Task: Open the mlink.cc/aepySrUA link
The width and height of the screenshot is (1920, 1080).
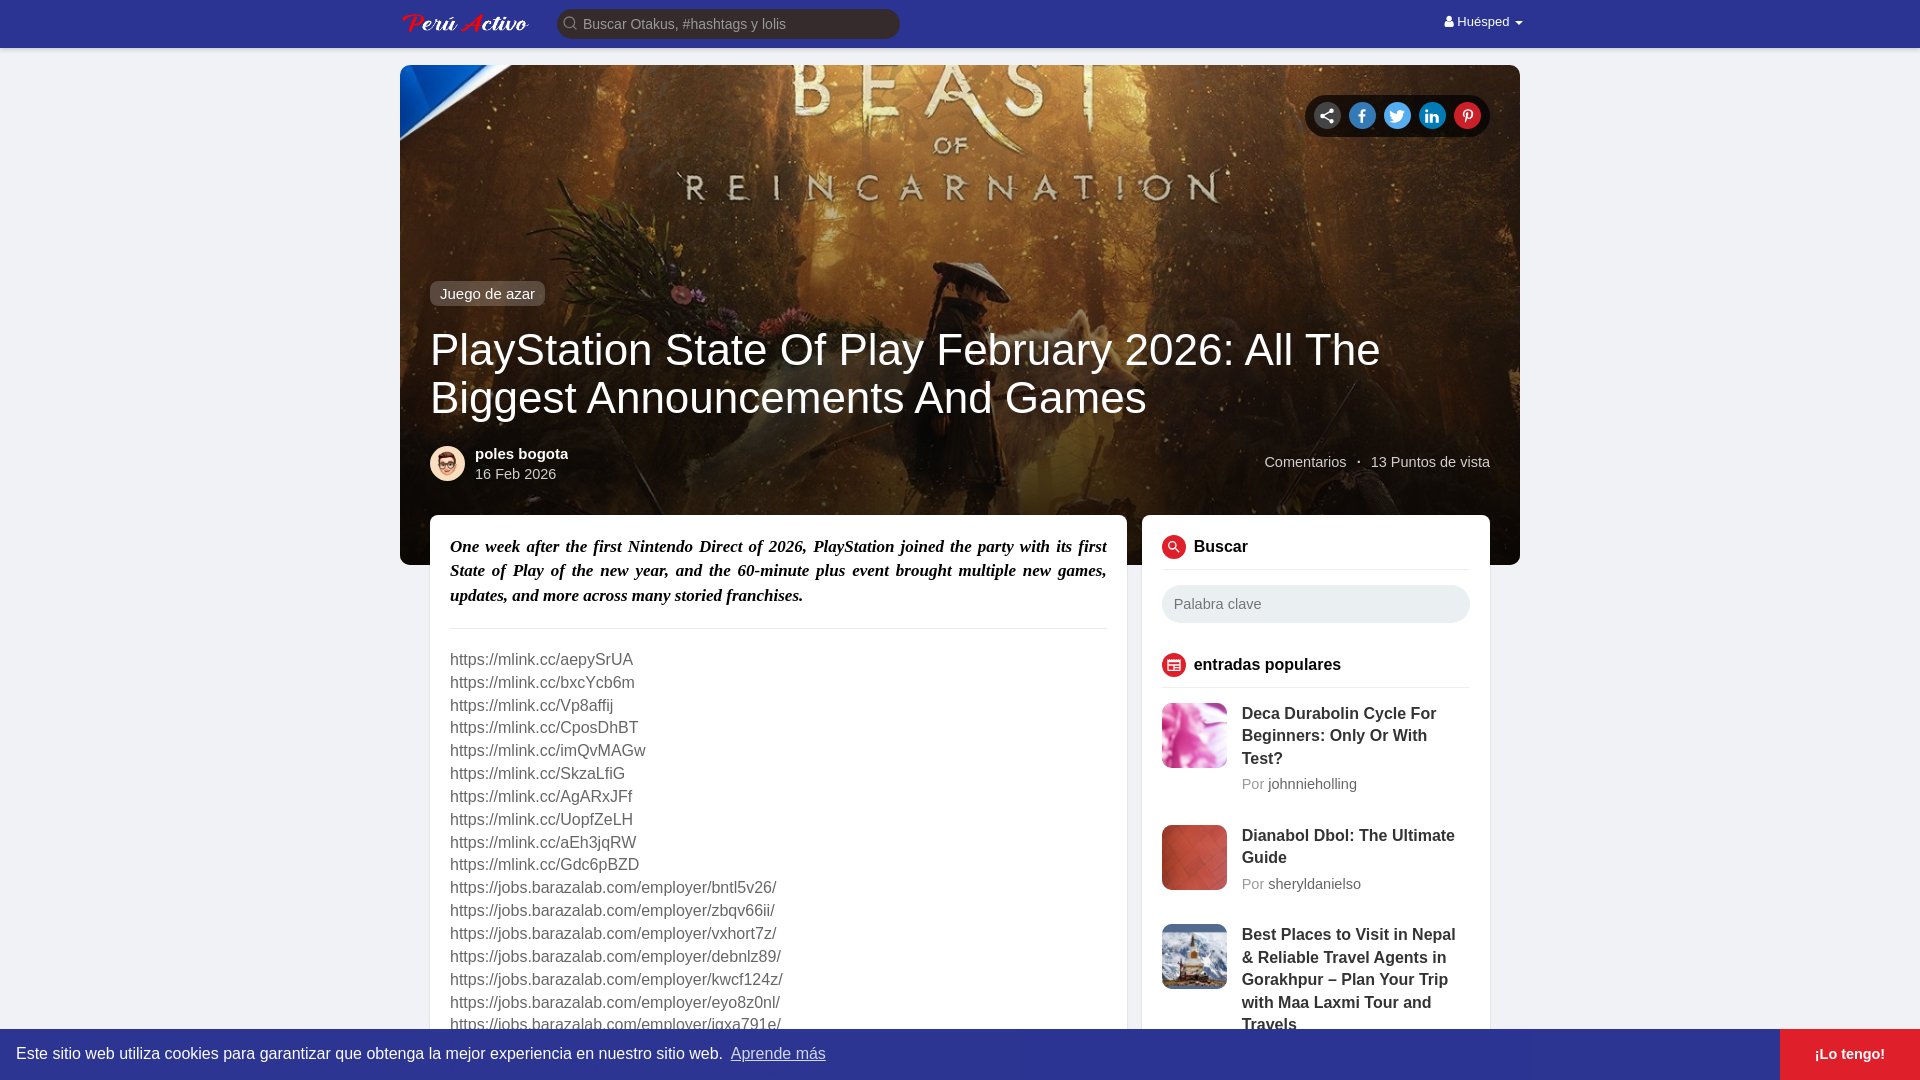Action: pos(541,659)
